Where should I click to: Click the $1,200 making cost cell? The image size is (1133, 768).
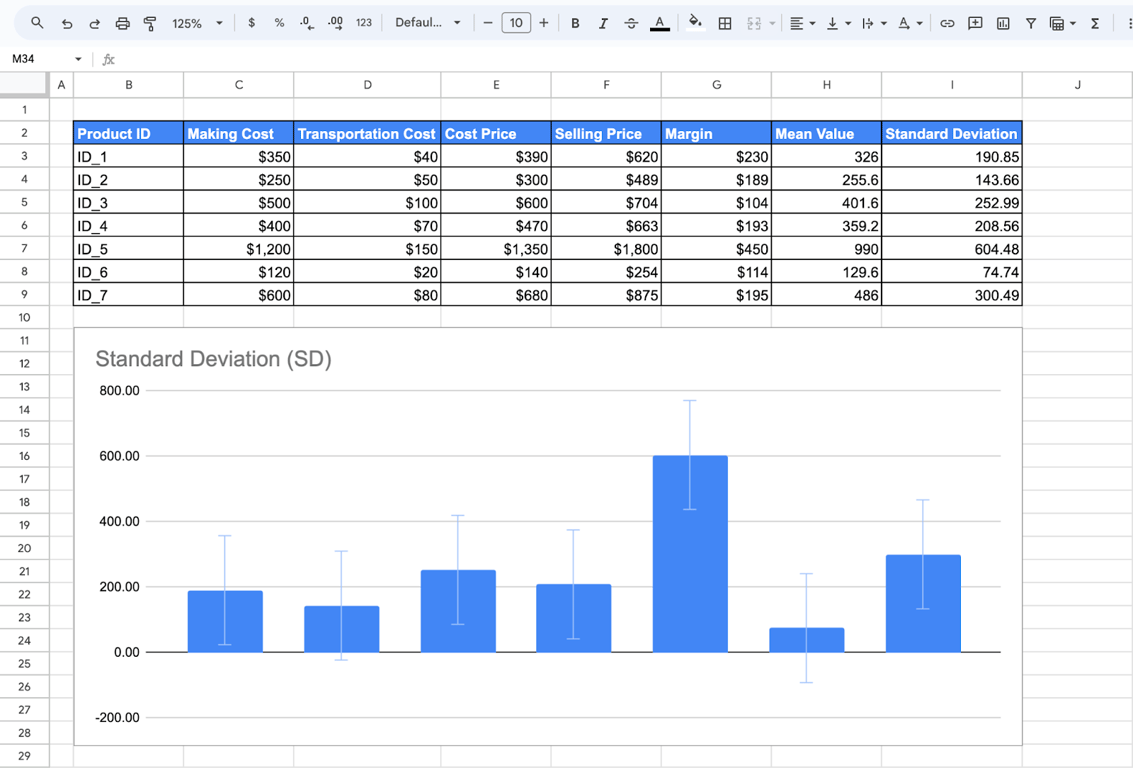click(x=238, y=249)
